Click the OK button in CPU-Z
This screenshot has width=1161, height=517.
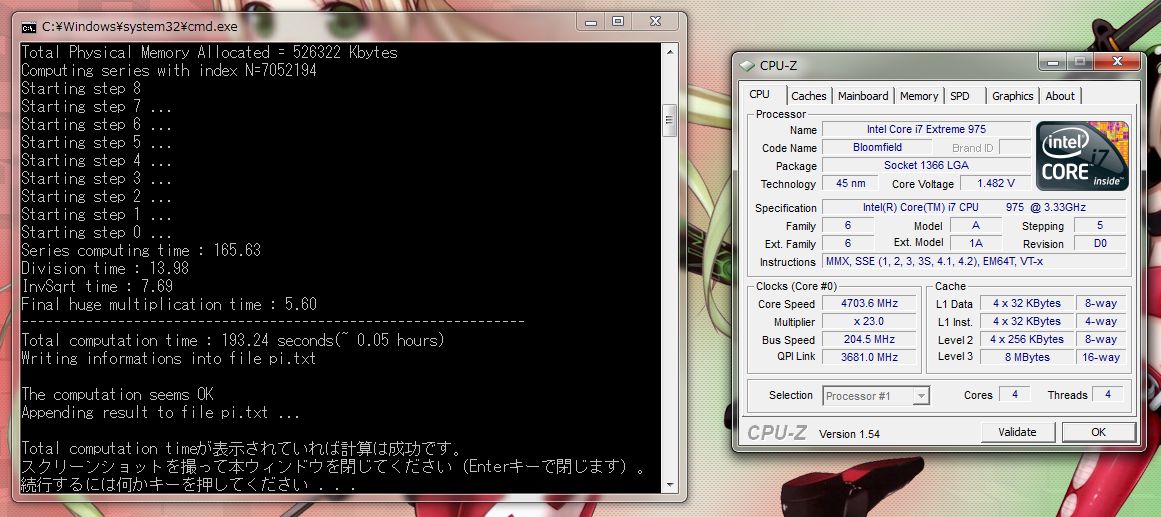coord(1098,433)
